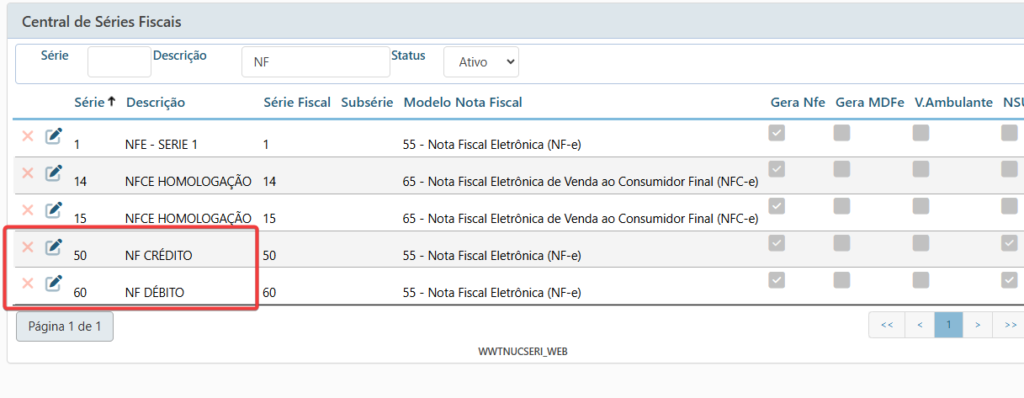The width and height of the screenshot is (1024, 398).
Task: Edit the NF CRÉDITO row
Action: 54,246
